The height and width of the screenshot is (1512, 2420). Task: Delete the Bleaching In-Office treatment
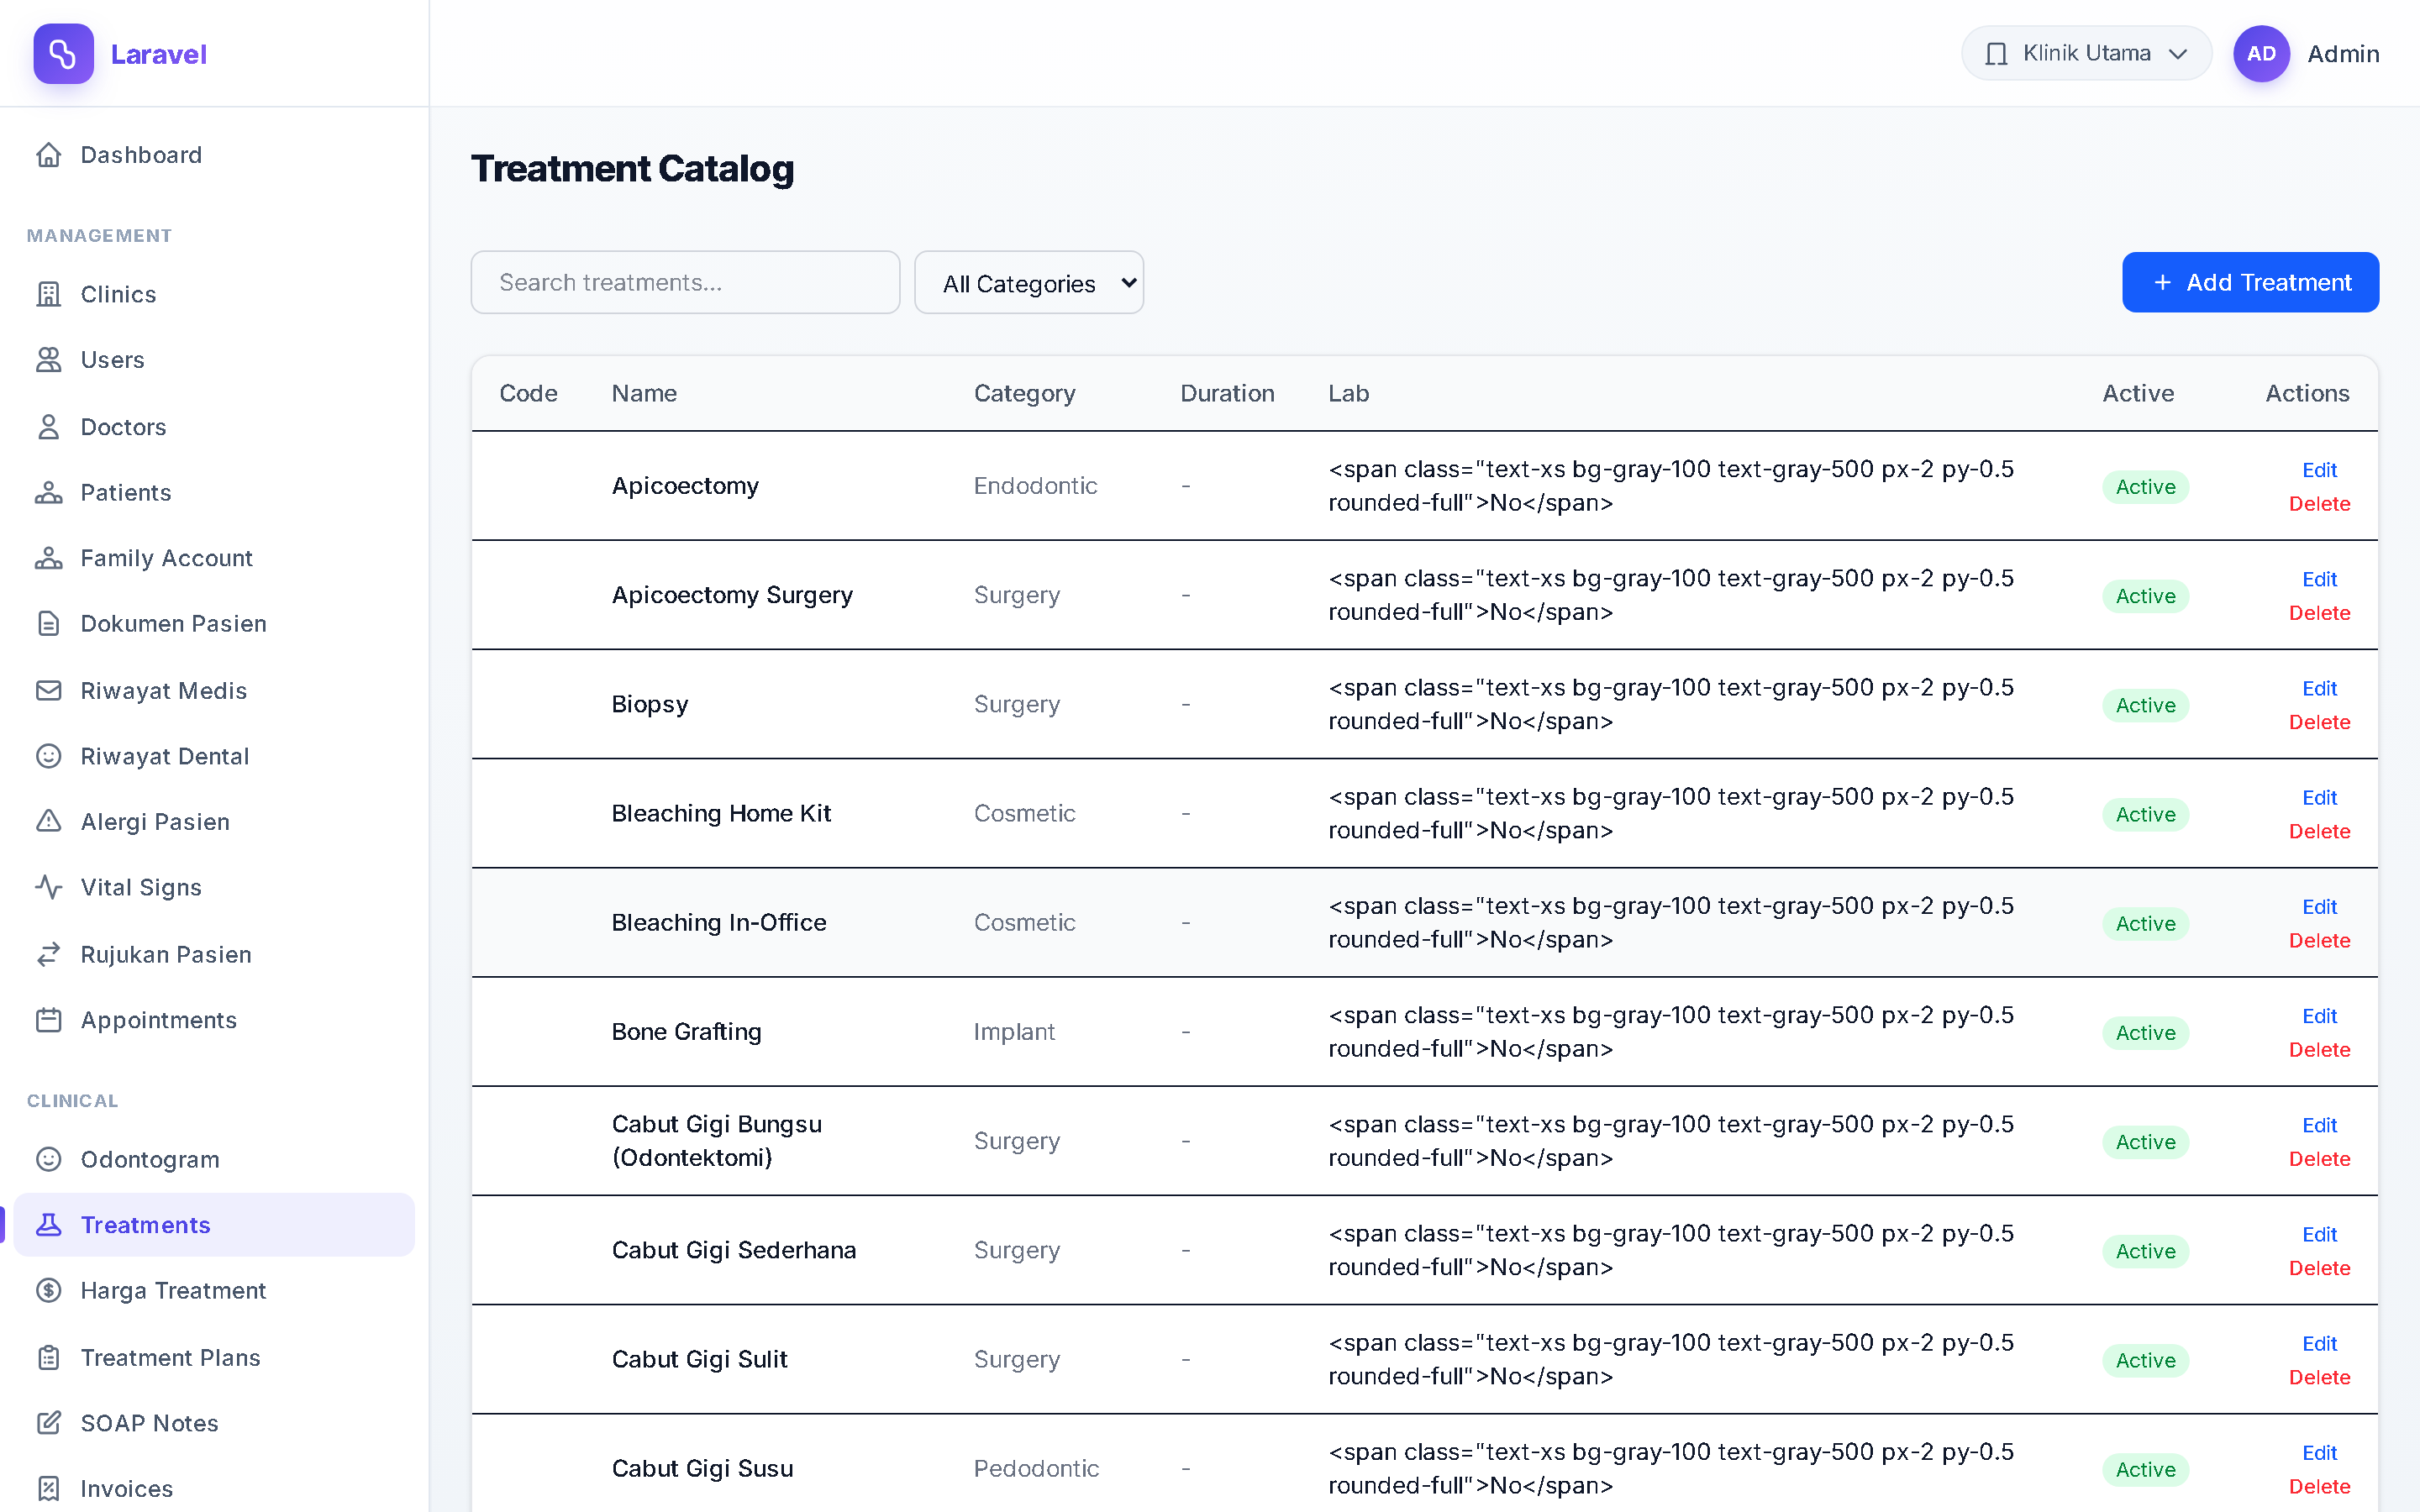point(2319,941)
